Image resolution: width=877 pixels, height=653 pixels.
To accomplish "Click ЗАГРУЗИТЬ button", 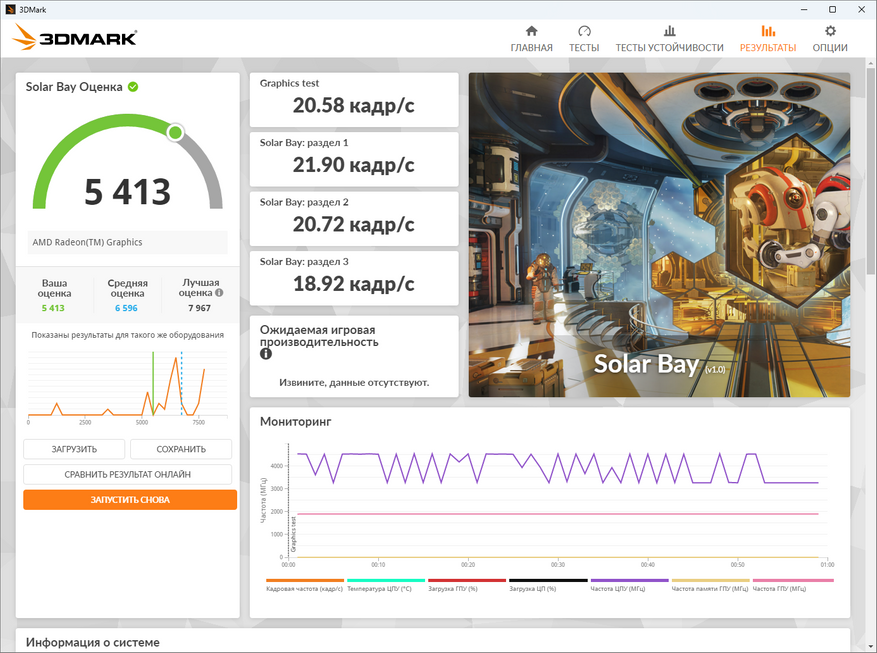I will pos(74,449).
